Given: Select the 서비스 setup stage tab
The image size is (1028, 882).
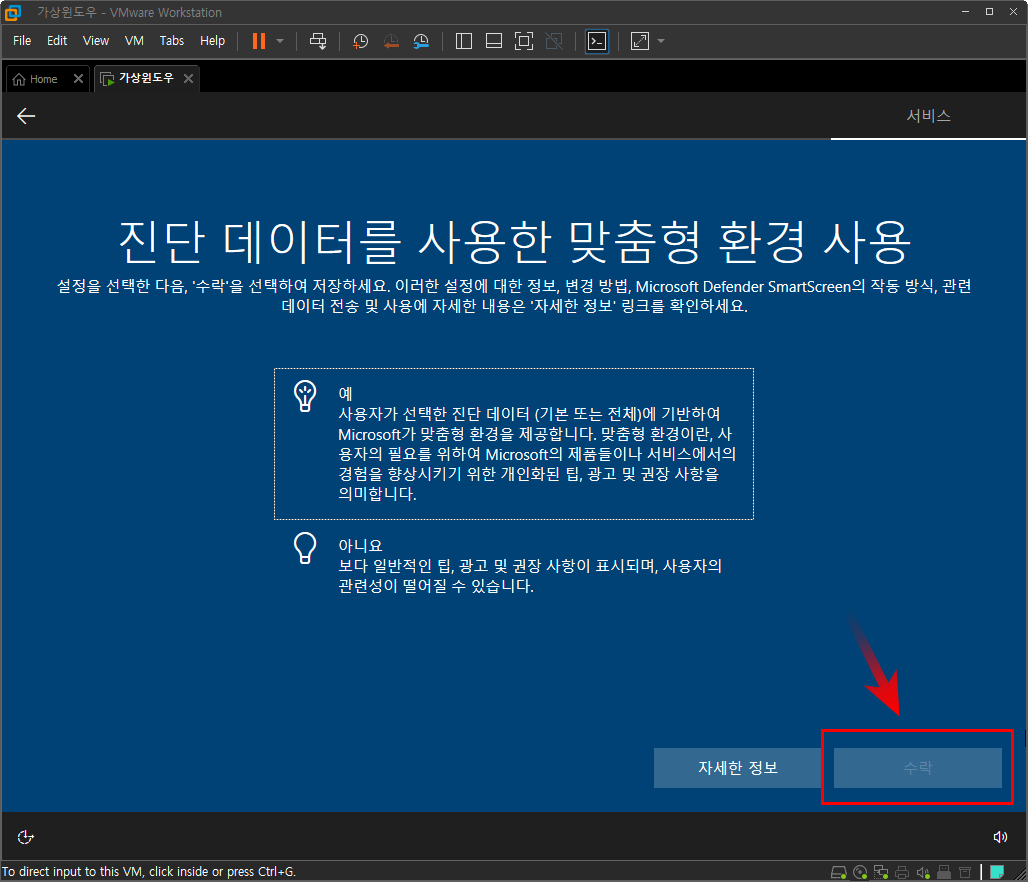Looking at the screenshot, I should point(928,116).
